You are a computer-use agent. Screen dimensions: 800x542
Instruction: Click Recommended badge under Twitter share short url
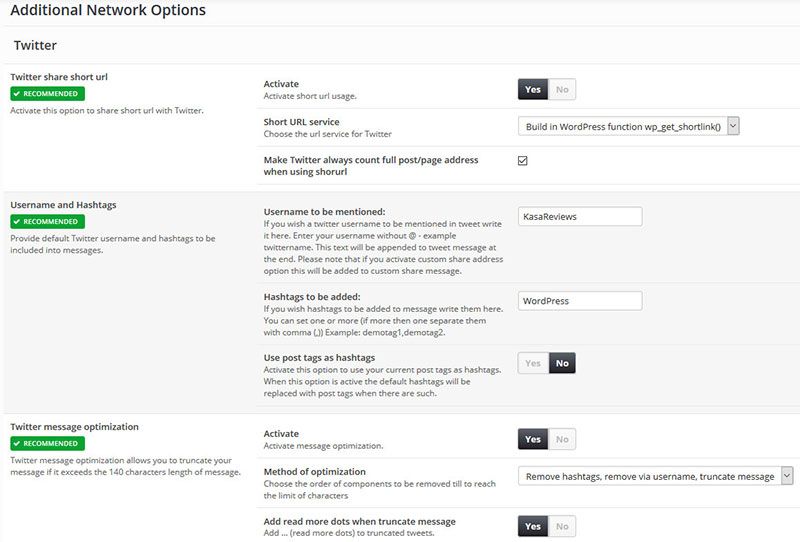pos(47,93)
